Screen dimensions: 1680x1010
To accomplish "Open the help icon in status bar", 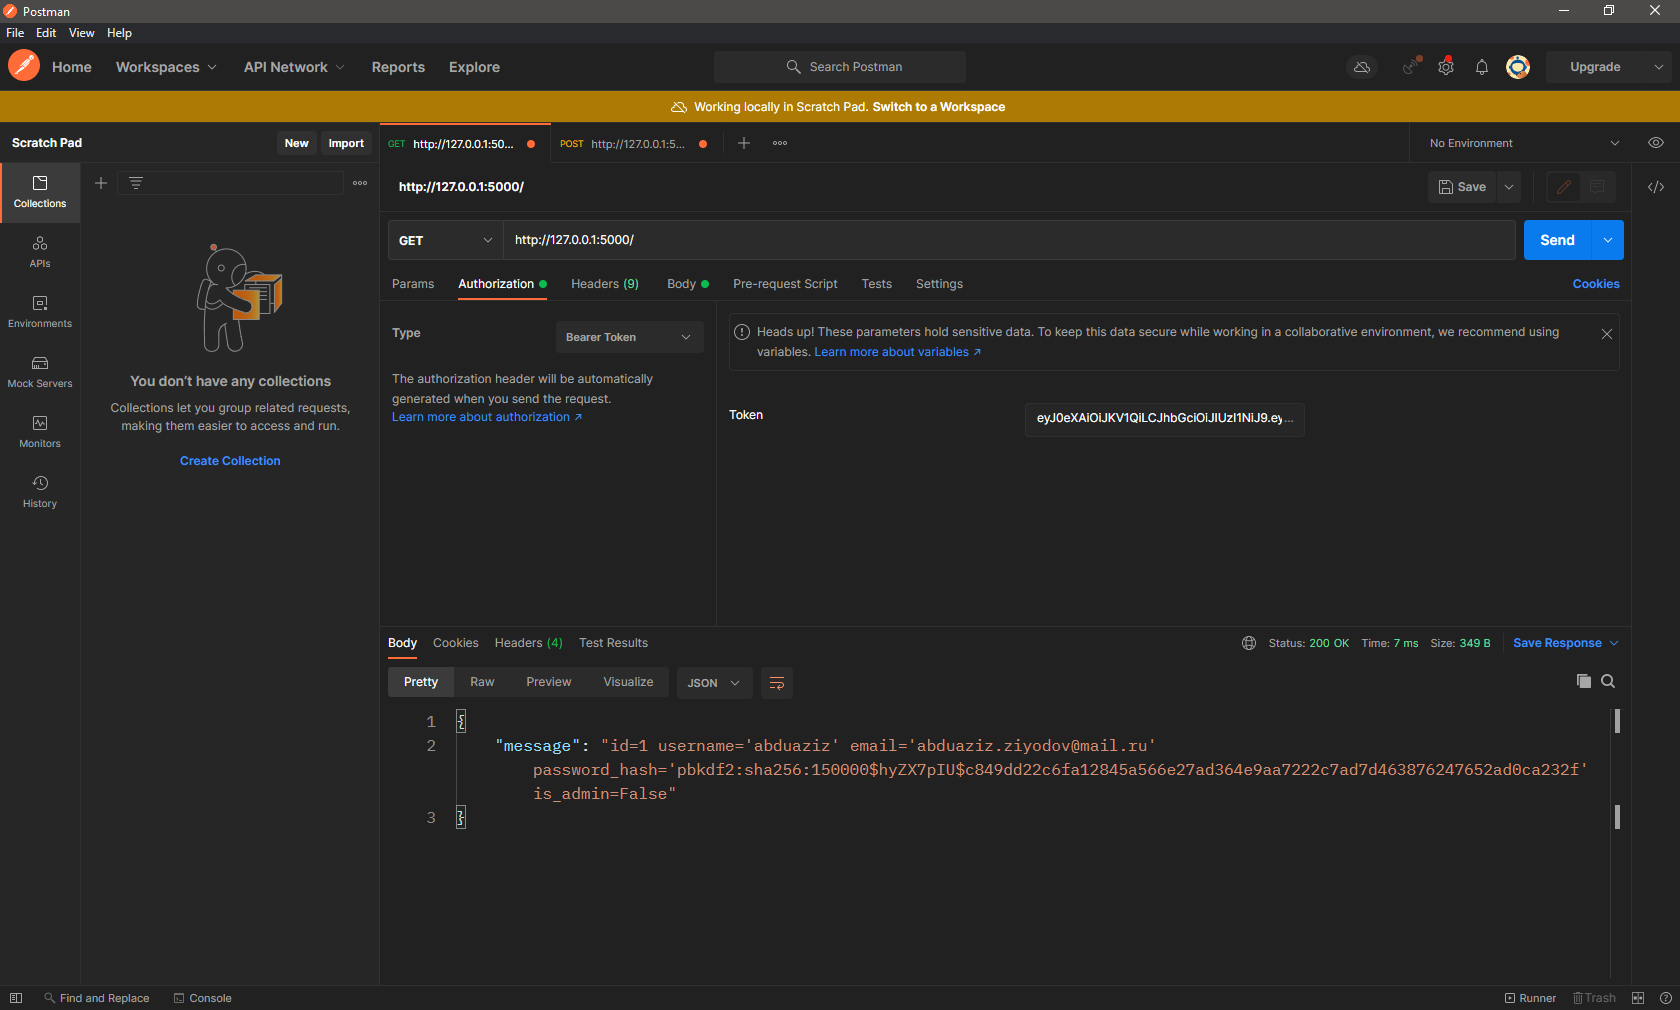I will (1666, 998).
